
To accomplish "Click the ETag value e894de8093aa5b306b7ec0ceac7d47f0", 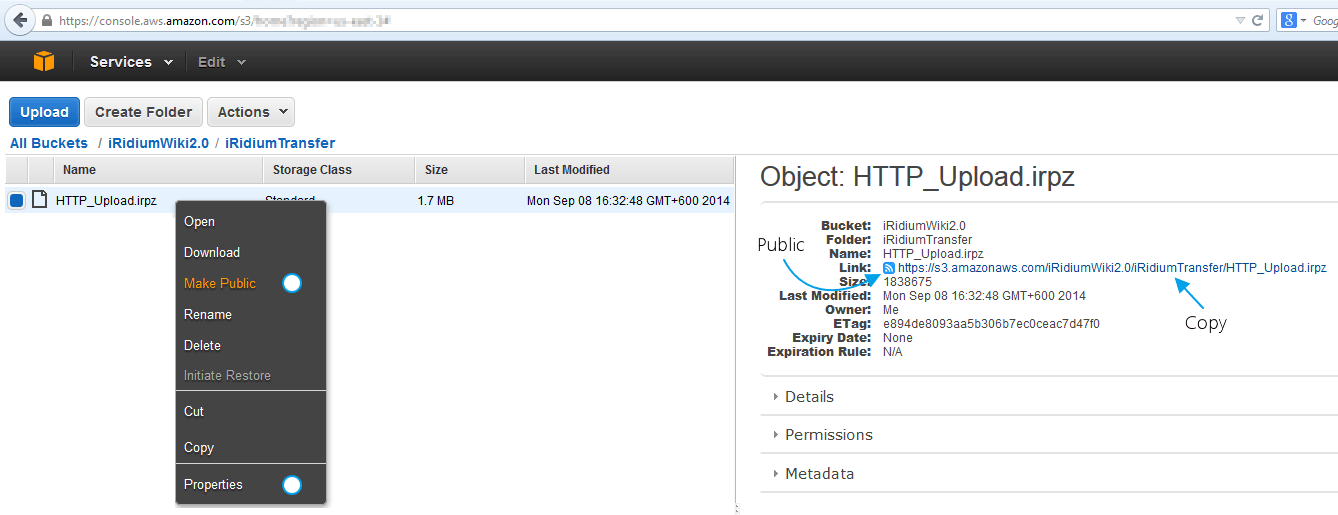I will click(x=991, y=324).
